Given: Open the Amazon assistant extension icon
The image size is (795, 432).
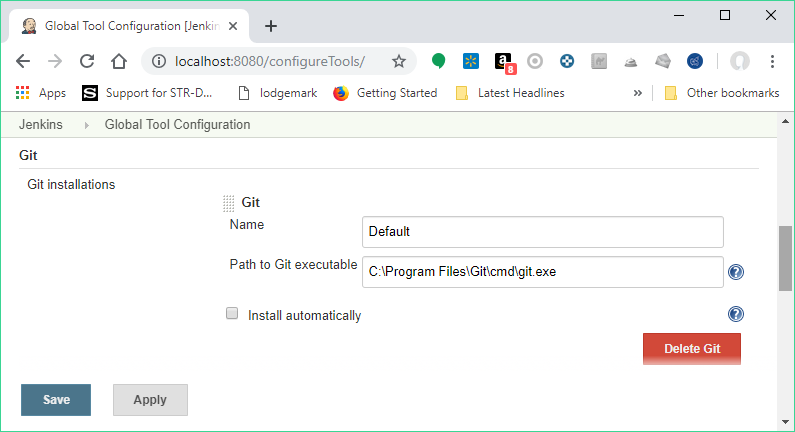Looking at the screenshot, I should tap(504, 62).
